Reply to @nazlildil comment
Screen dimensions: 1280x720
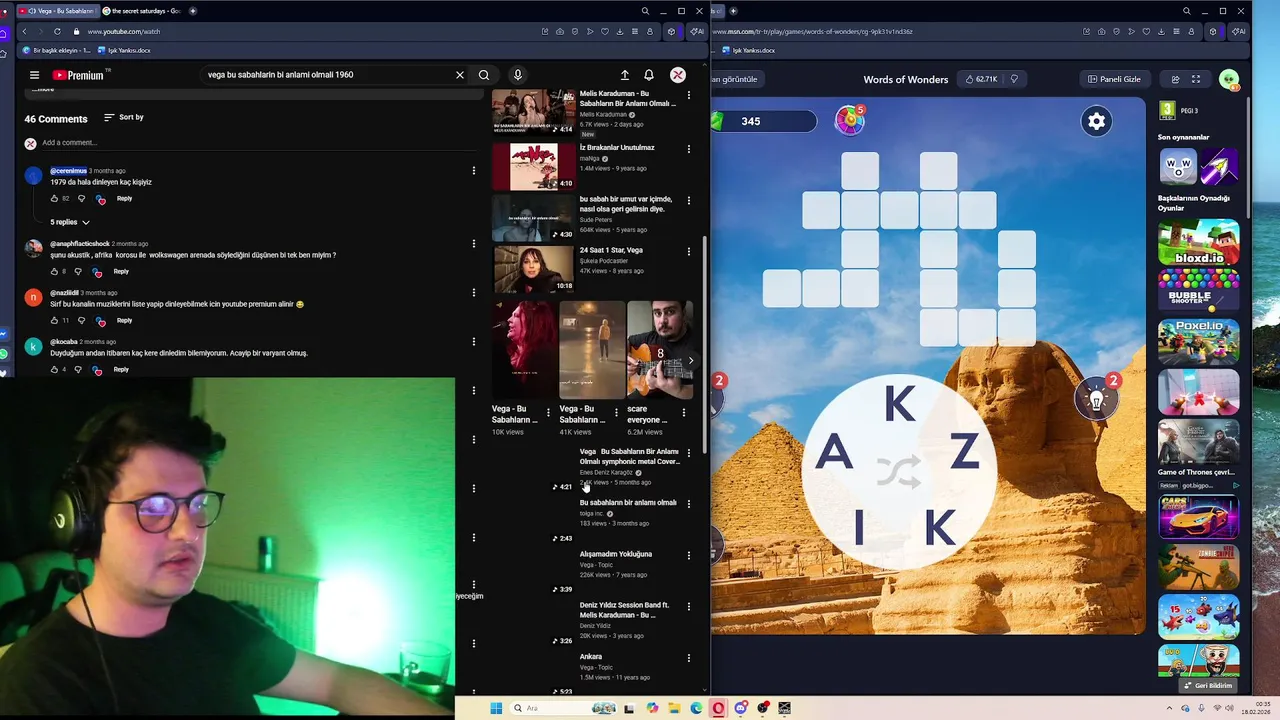coord(124,320)
